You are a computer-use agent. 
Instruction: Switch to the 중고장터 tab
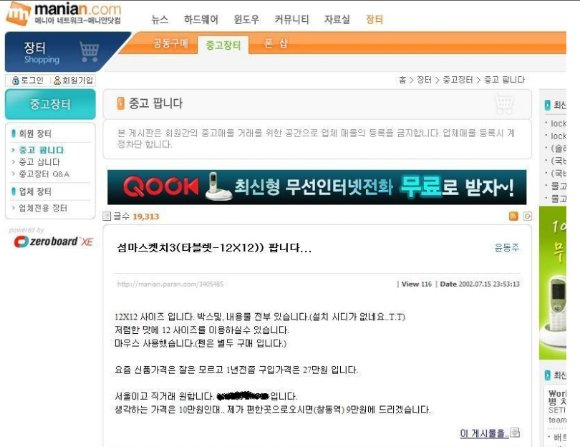[223, 45]
